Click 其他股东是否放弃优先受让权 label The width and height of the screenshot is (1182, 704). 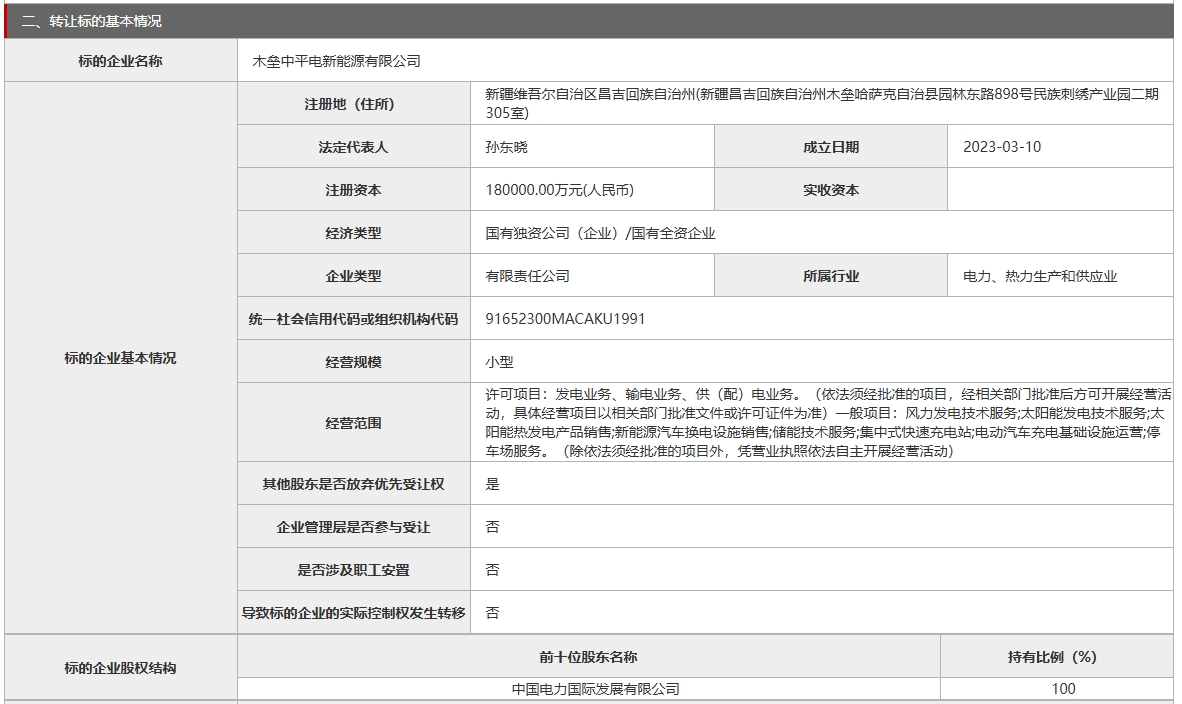354,484
